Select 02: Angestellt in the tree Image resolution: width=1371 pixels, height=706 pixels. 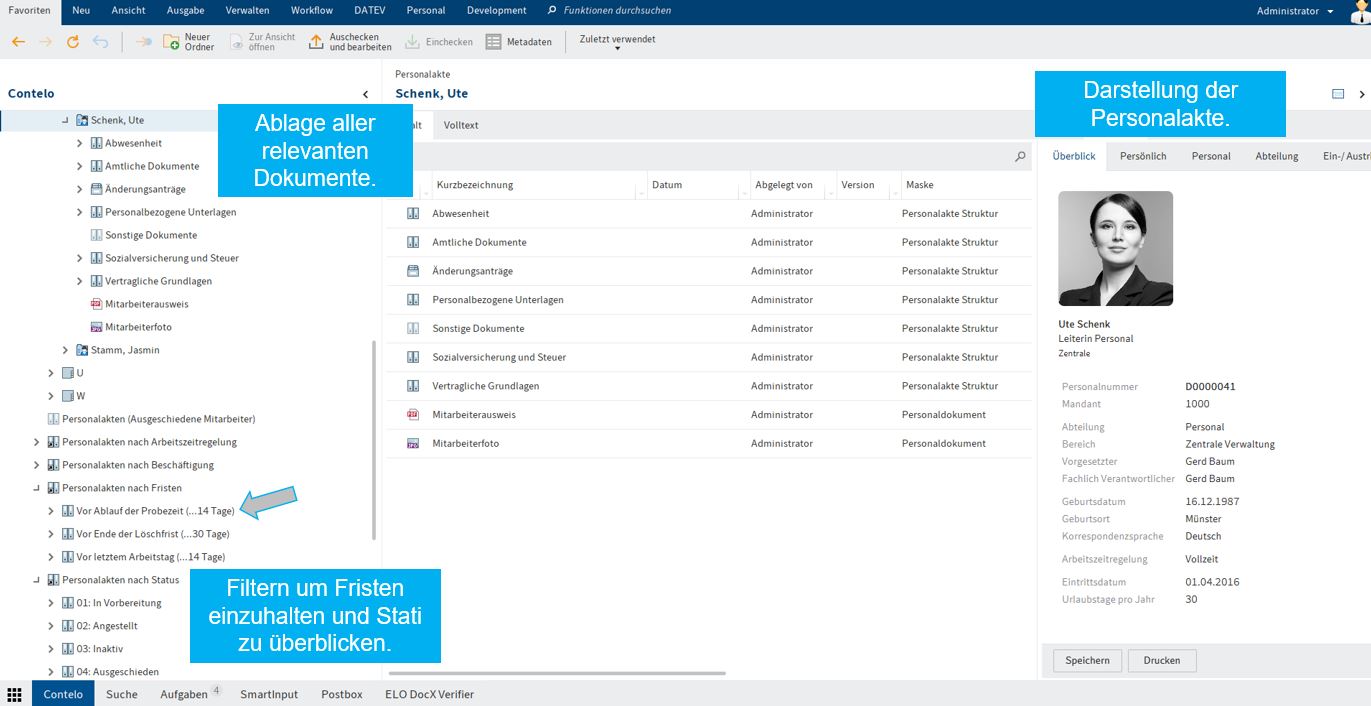[107, 626]
